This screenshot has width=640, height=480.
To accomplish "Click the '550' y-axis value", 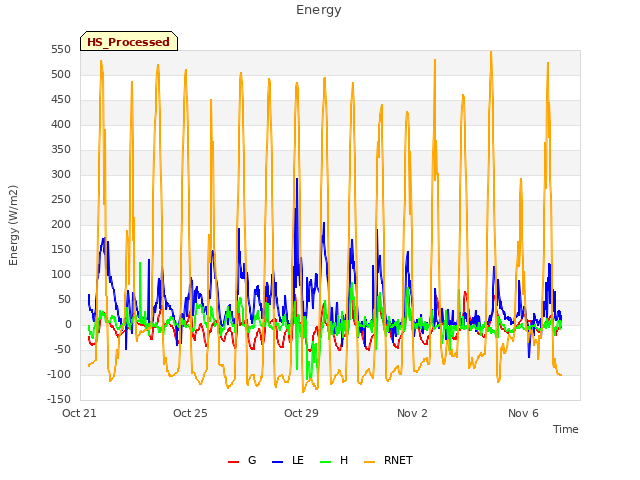I will coord(61,50).
